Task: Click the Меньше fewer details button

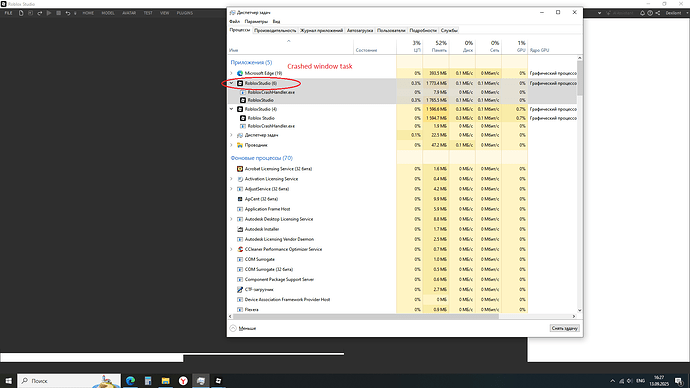Action: coord(242,328)
